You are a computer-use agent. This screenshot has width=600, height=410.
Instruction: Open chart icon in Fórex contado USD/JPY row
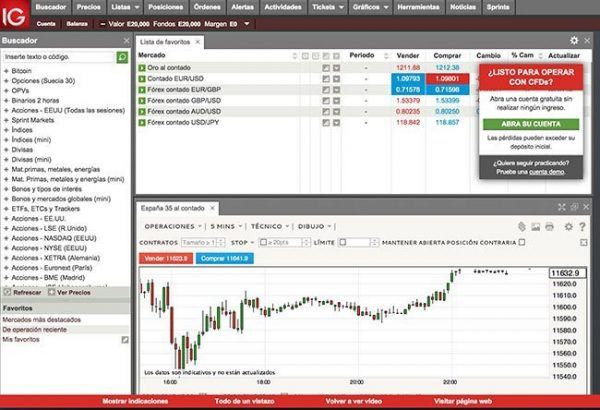coord(326,123)
